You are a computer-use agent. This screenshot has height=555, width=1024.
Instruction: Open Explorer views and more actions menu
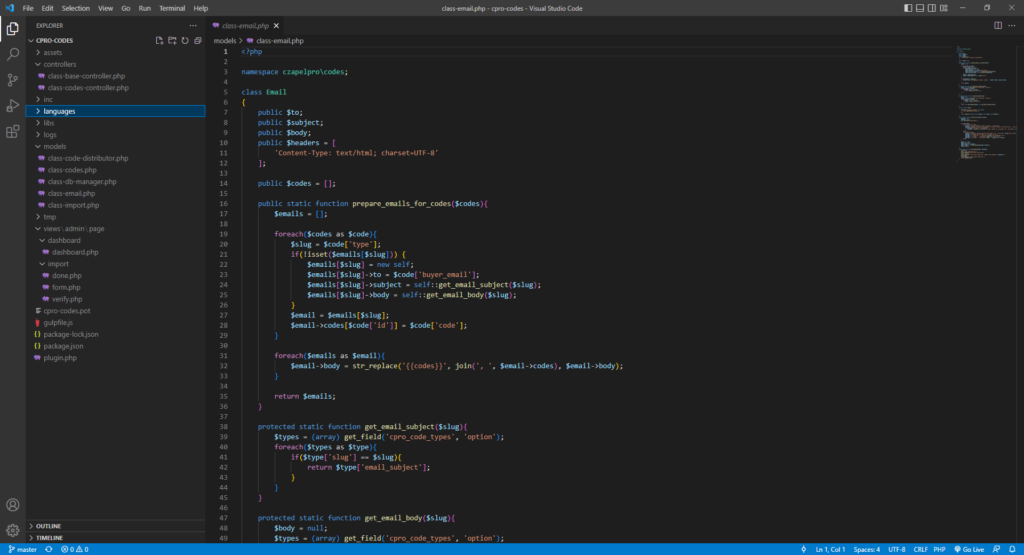point(193,25)
